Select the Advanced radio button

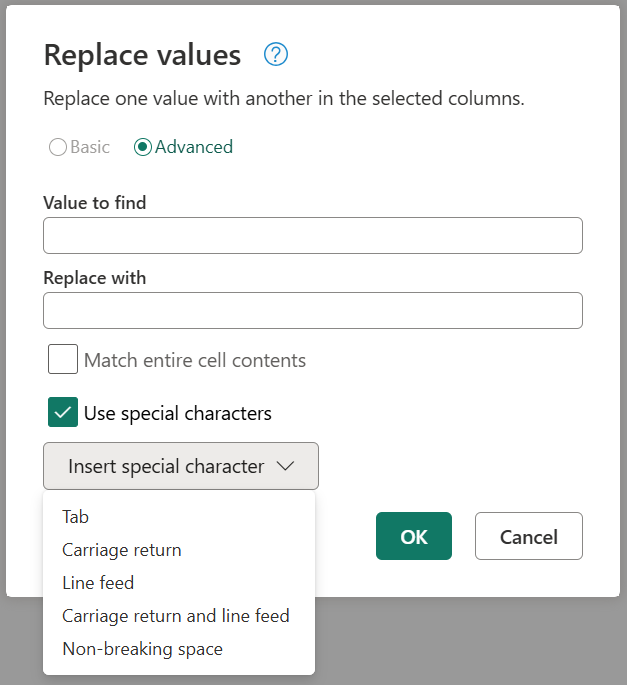point(143,147)
